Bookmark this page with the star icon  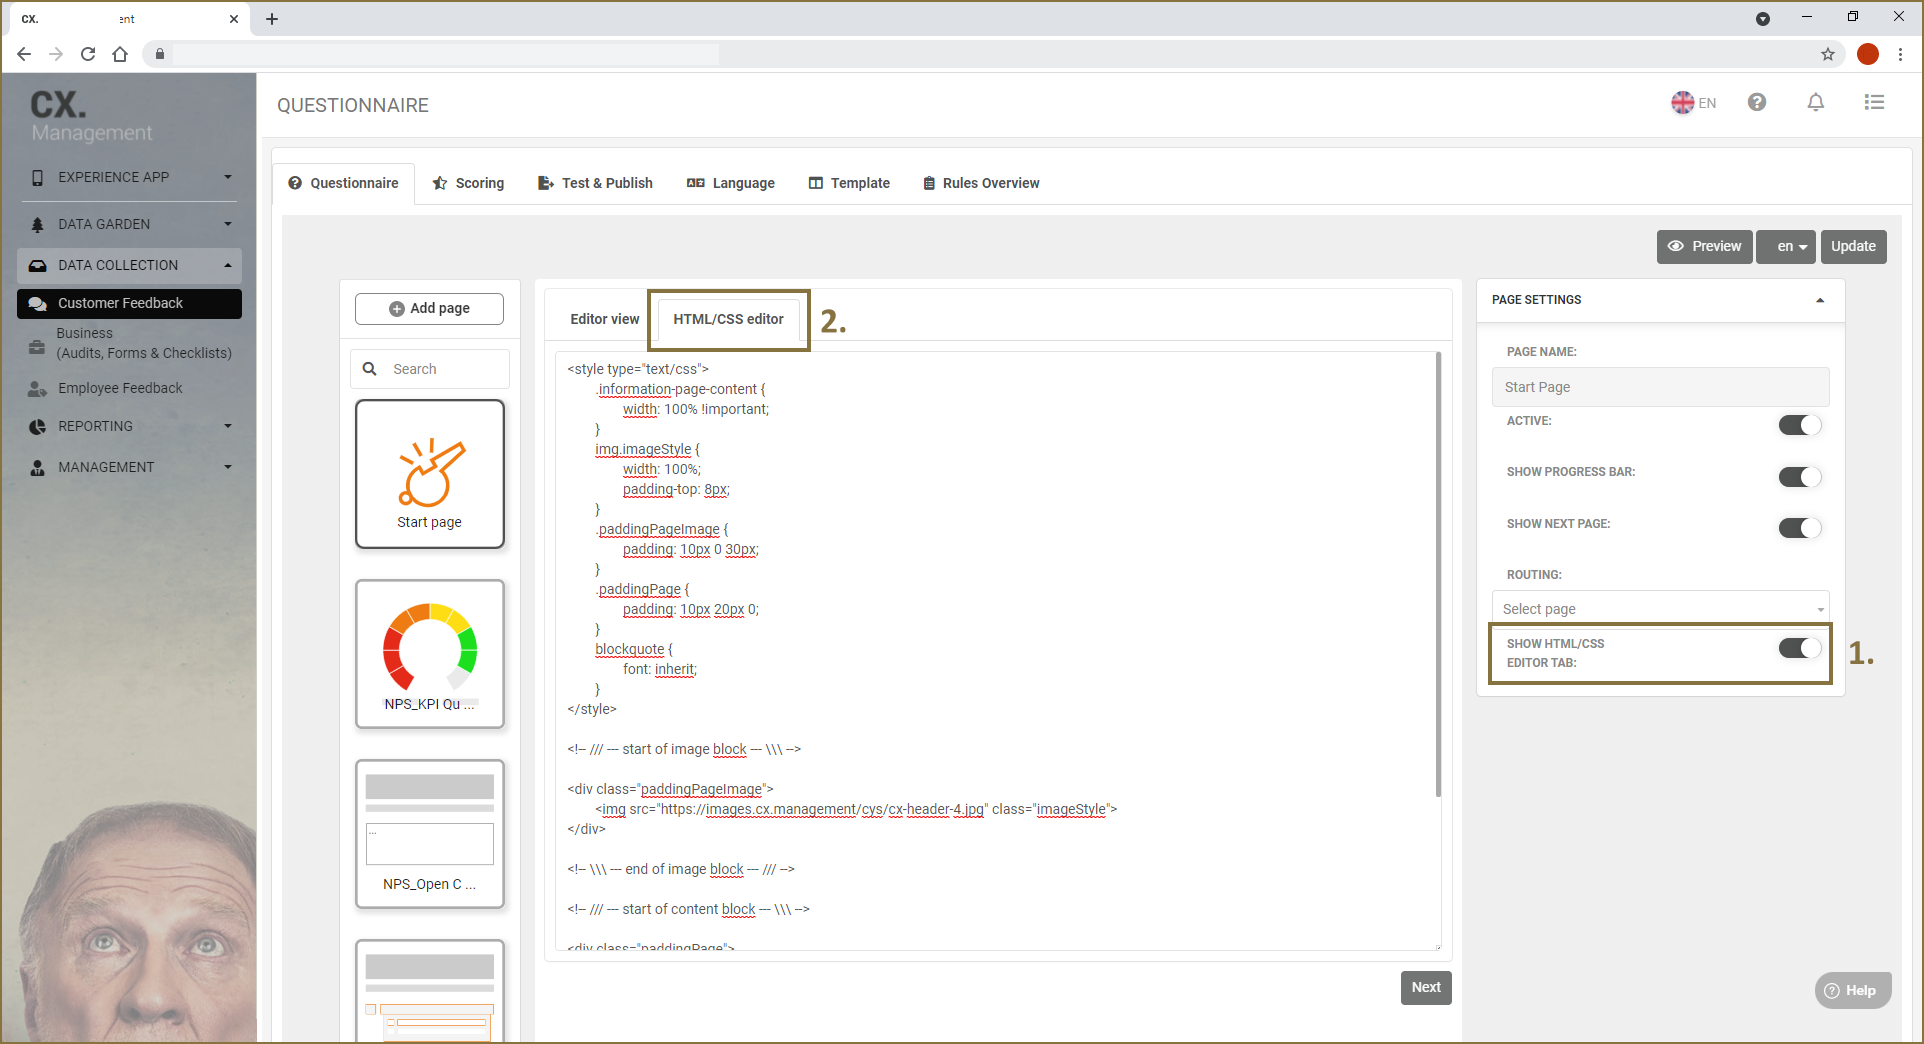[1828, 54]
